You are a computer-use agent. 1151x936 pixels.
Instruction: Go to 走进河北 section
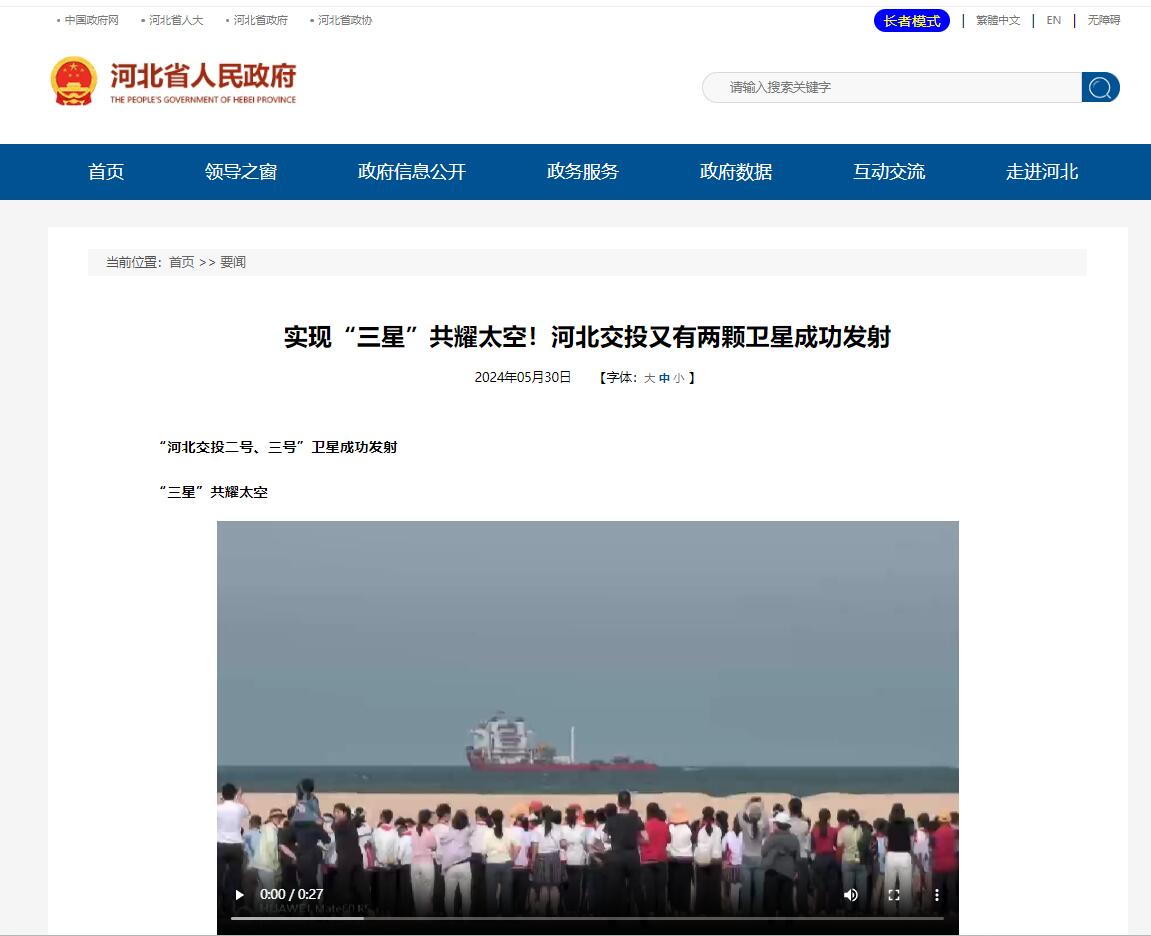[1042, 172]
